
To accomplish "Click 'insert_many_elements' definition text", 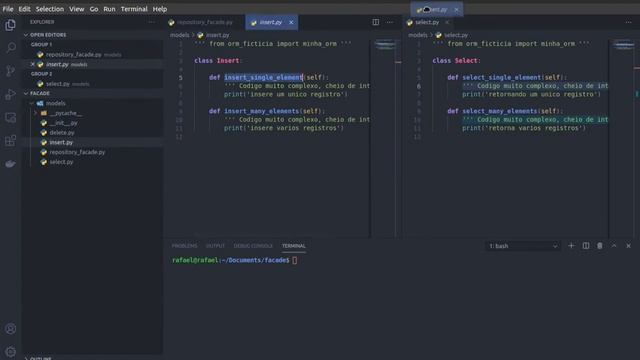I will [x=262, y=111].
